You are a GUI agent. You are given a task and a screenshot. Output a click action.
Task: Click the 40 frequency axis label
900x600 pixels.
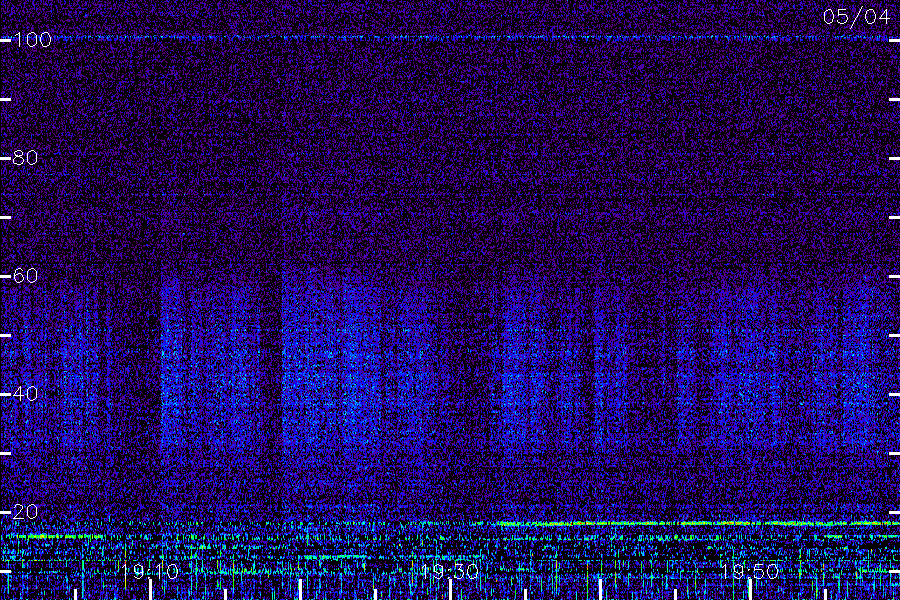pyautogui.click(x=25, y=394)
